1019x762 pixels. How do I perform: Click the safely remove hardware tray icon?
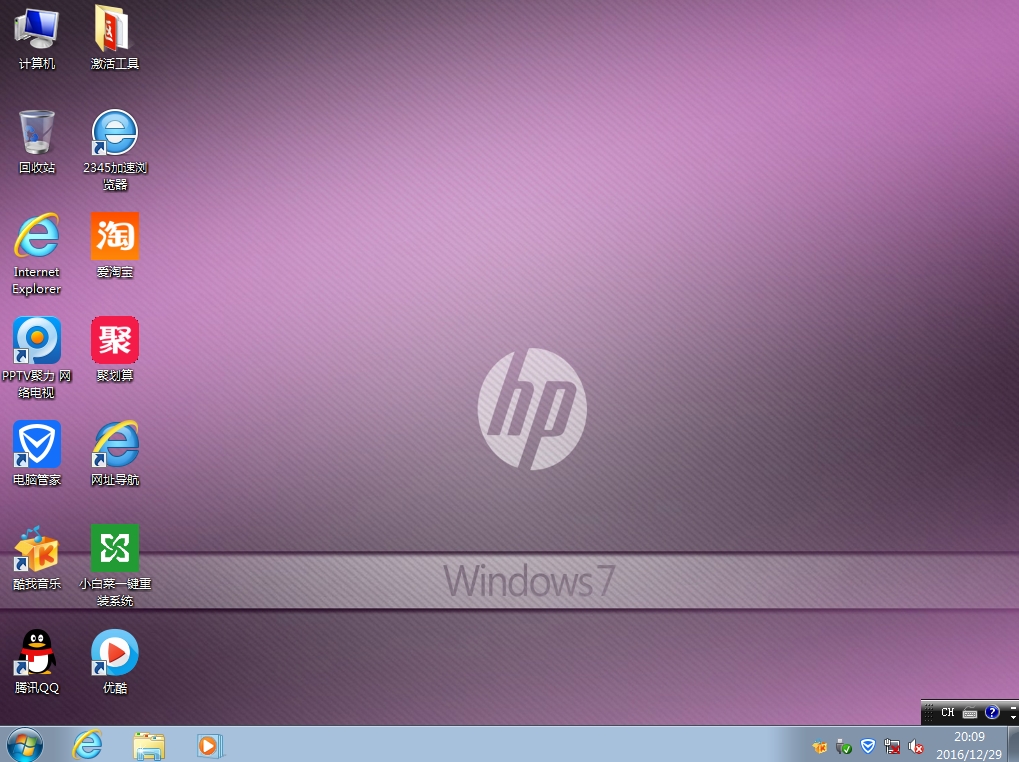tap(844, 747)
